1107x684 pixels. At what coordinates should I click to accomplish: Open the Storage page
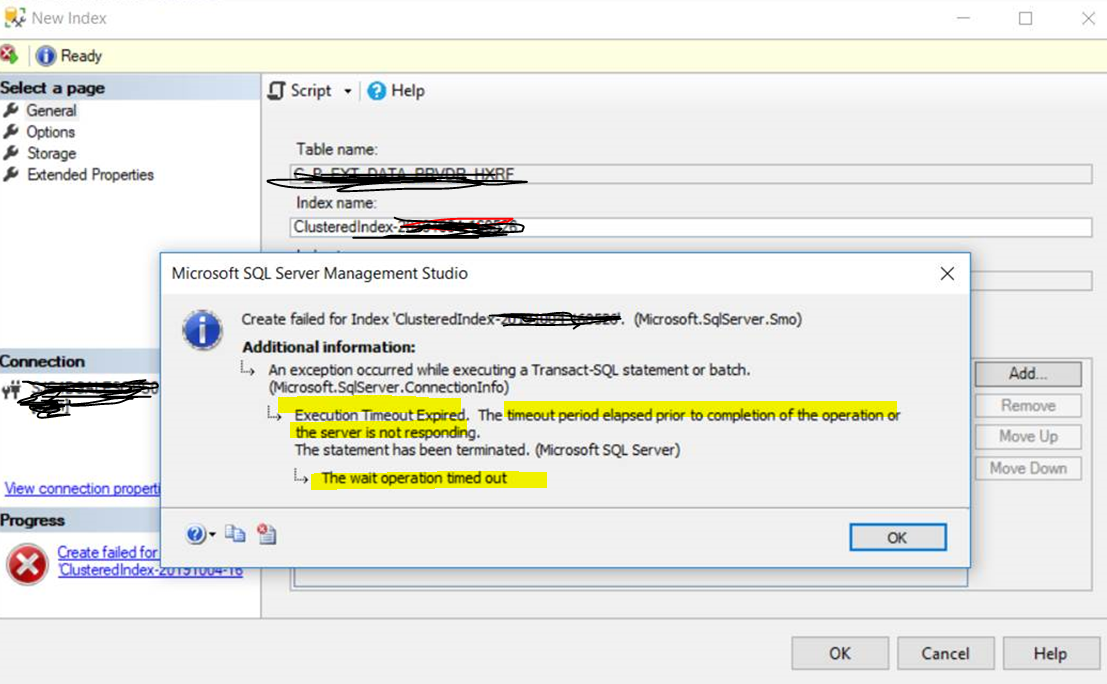click(x=52, y=153)
